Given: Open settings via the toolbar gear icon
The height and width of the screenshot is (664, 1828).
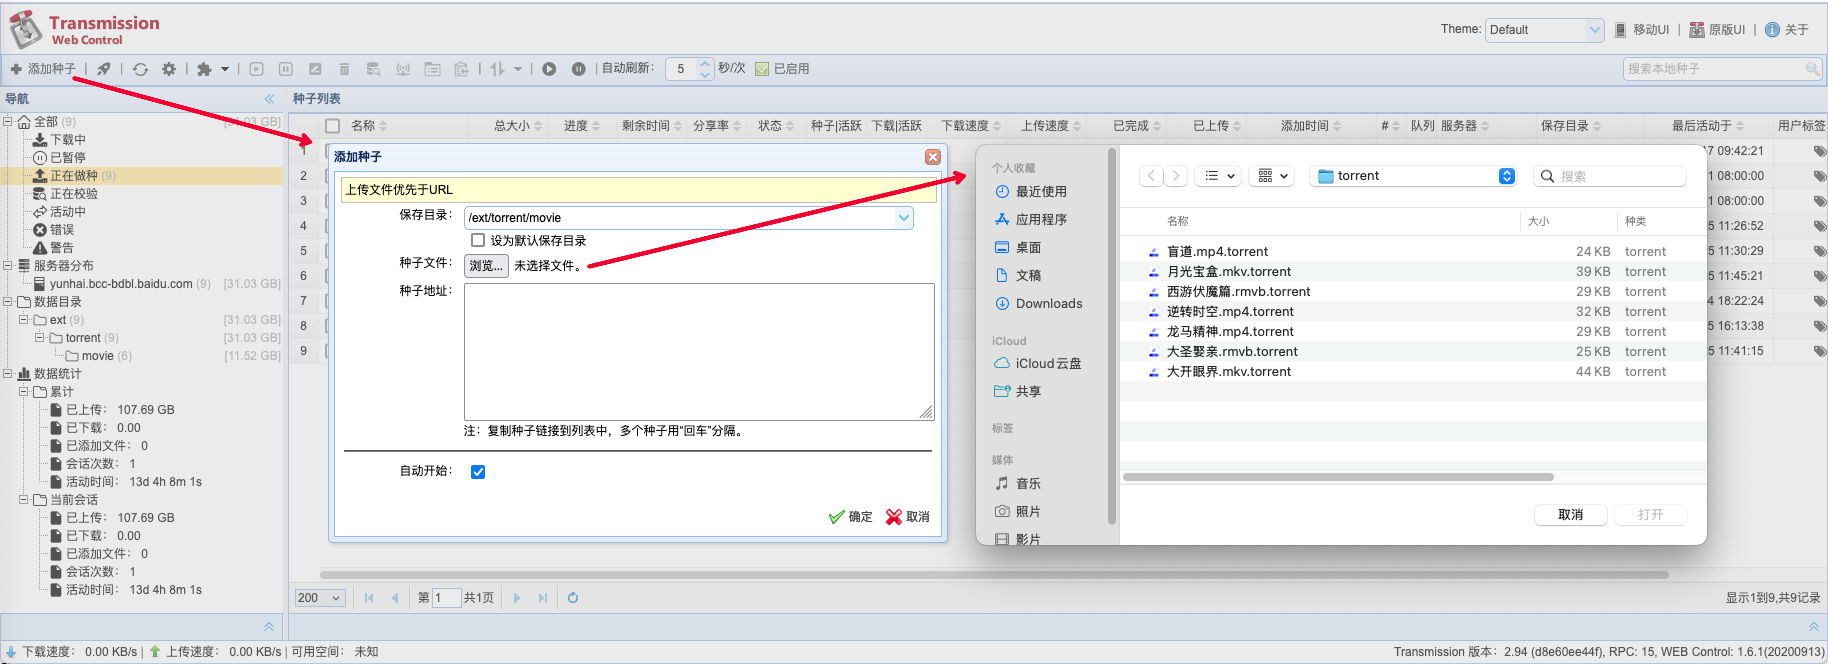Looking at the screenshot, I should tap(169, 69).
